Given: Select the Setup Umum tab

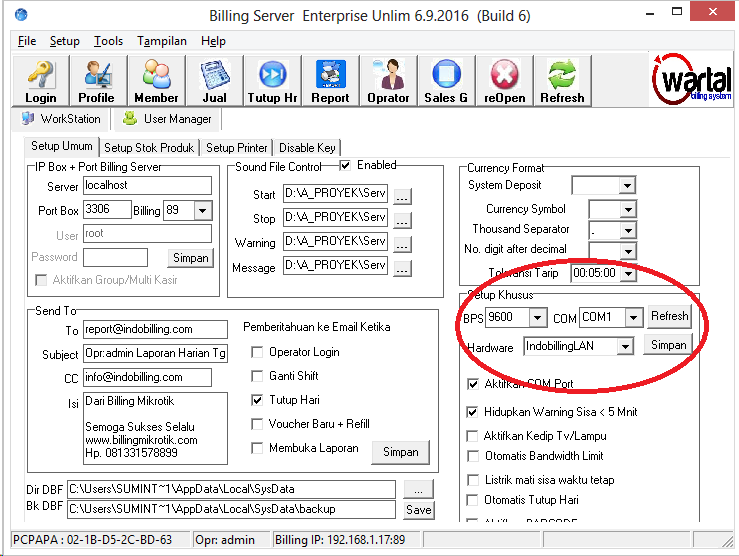Looking at the screenshot, I should tap(62, 146).
